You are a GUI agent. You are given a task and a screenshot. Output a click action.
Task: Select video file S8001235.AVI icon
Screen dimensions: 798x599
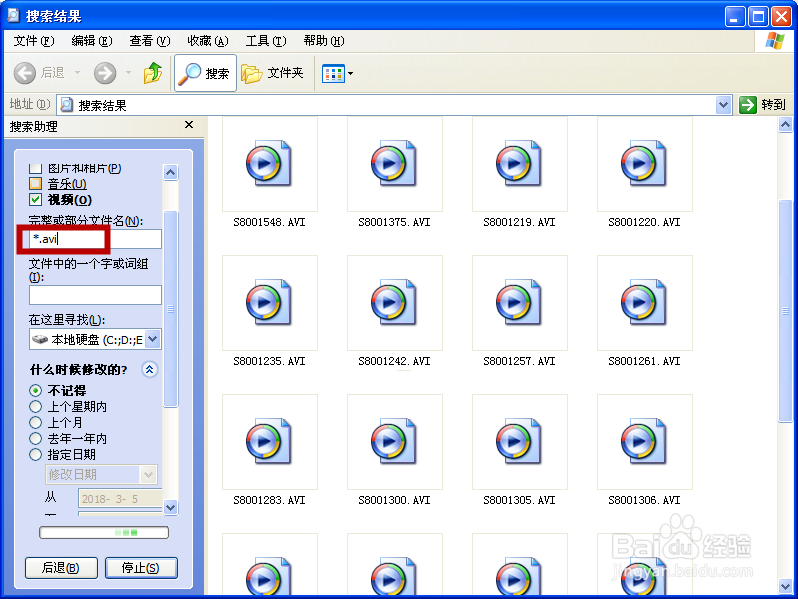point(270,303)
